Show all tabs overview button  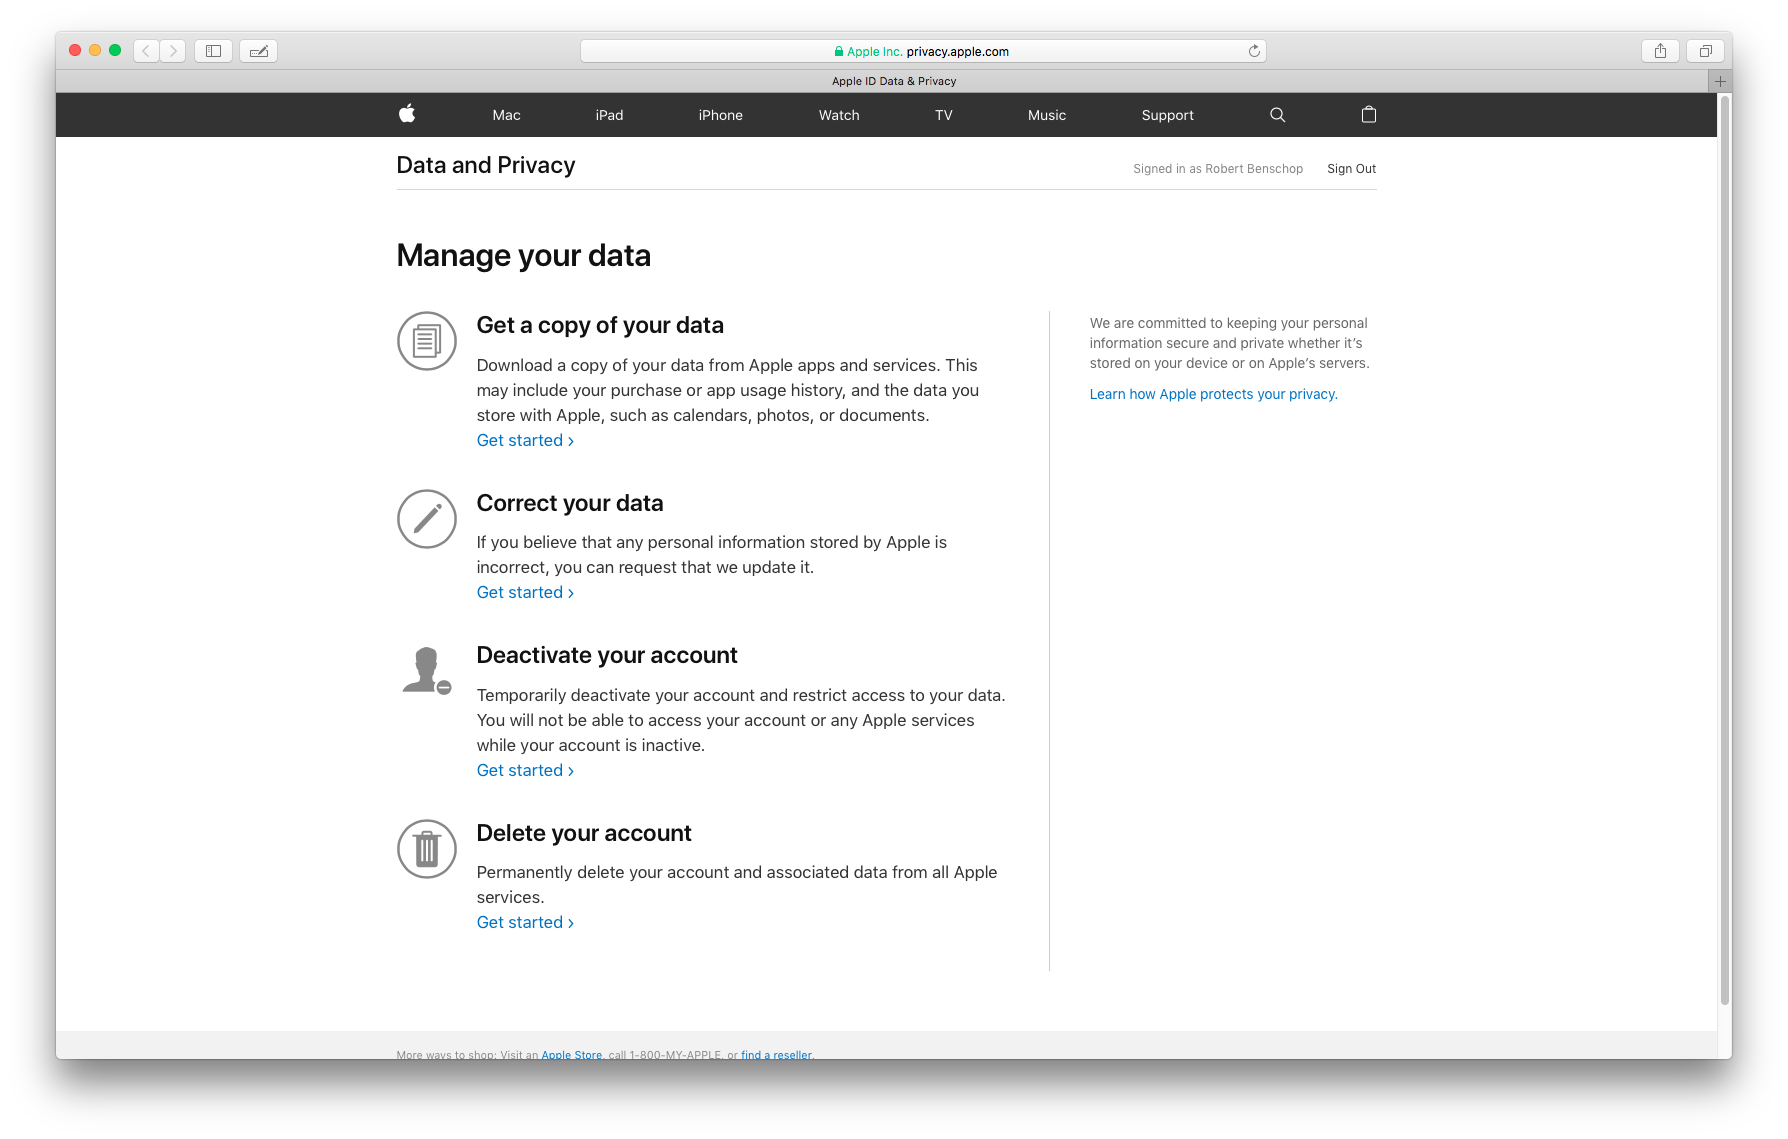point(1706,51)
